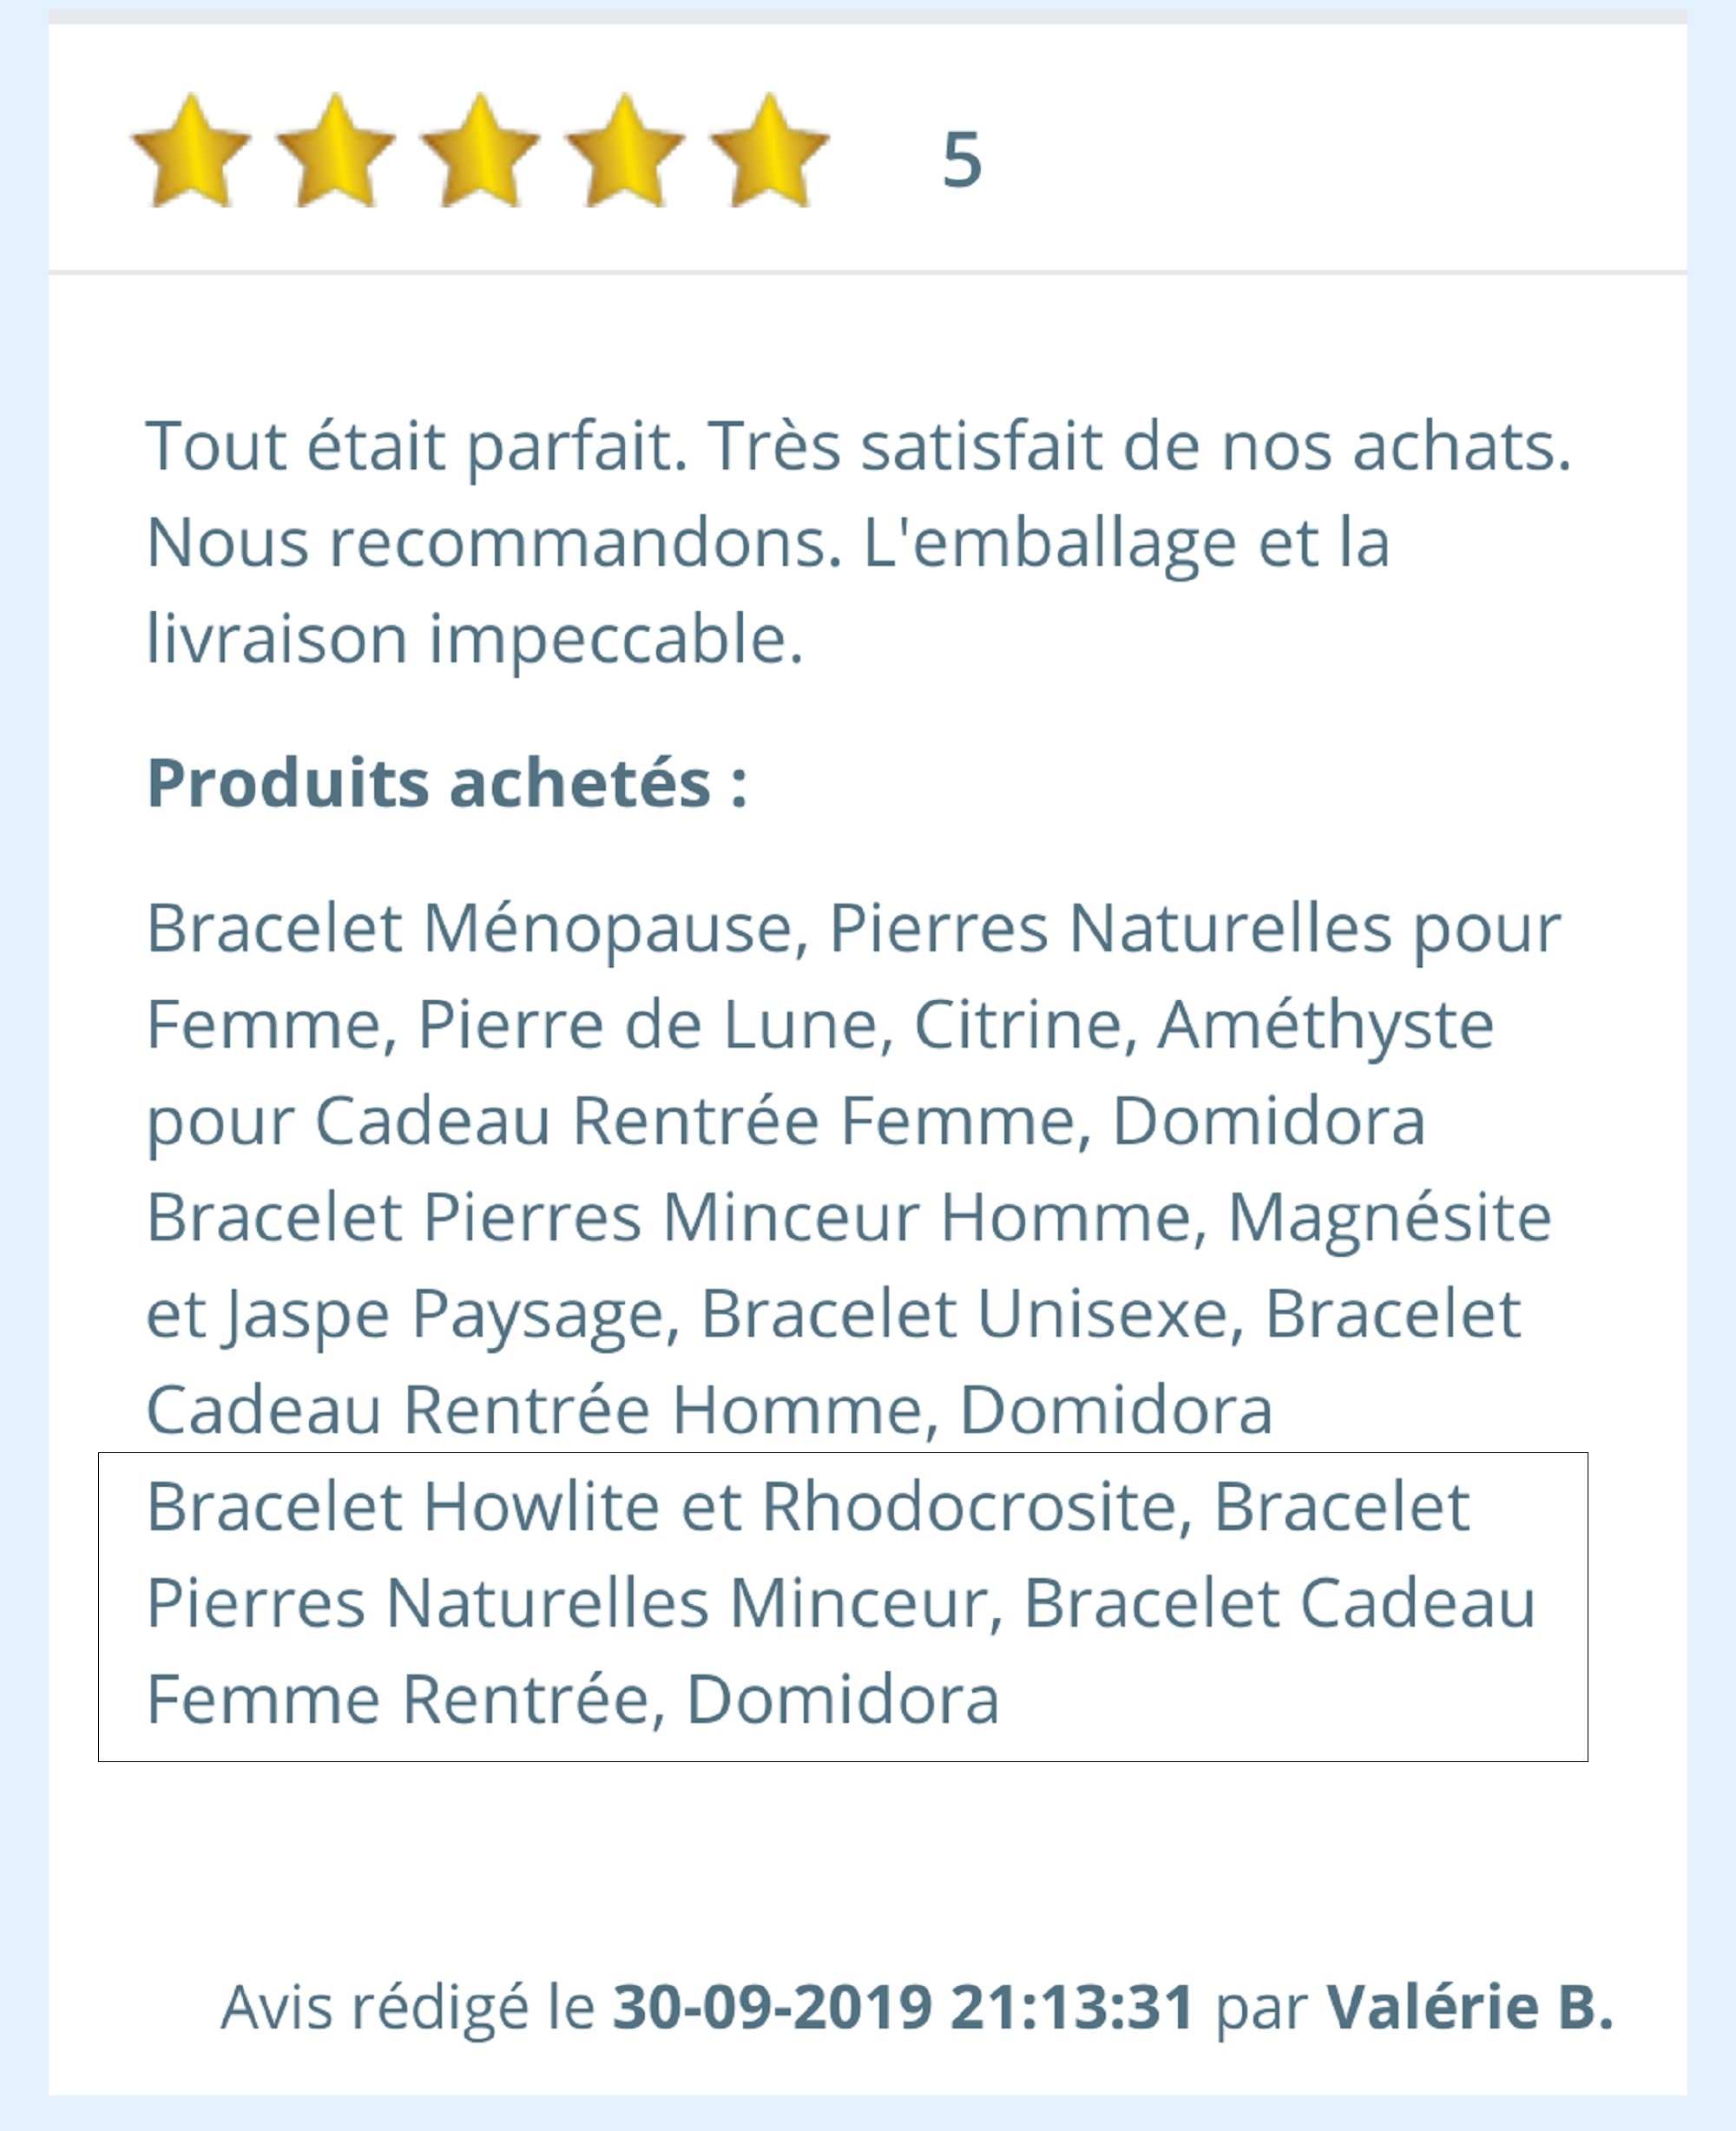
Task: Click the author name Valérie B.
Action: pyautogui.click(x=1469, y=2006)
